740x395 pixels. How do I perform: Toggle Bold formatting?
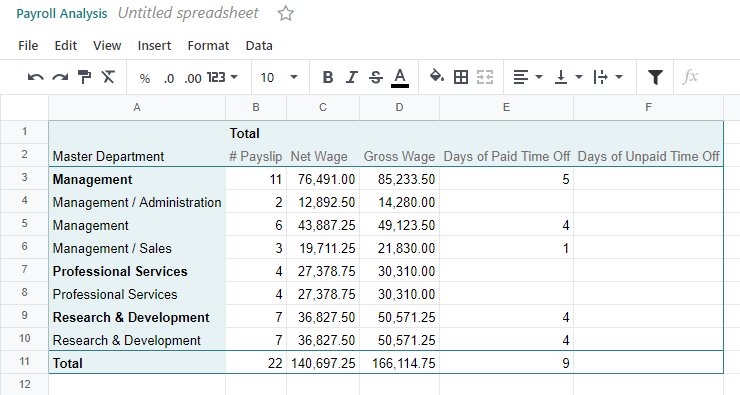click(x=328, y=77)
